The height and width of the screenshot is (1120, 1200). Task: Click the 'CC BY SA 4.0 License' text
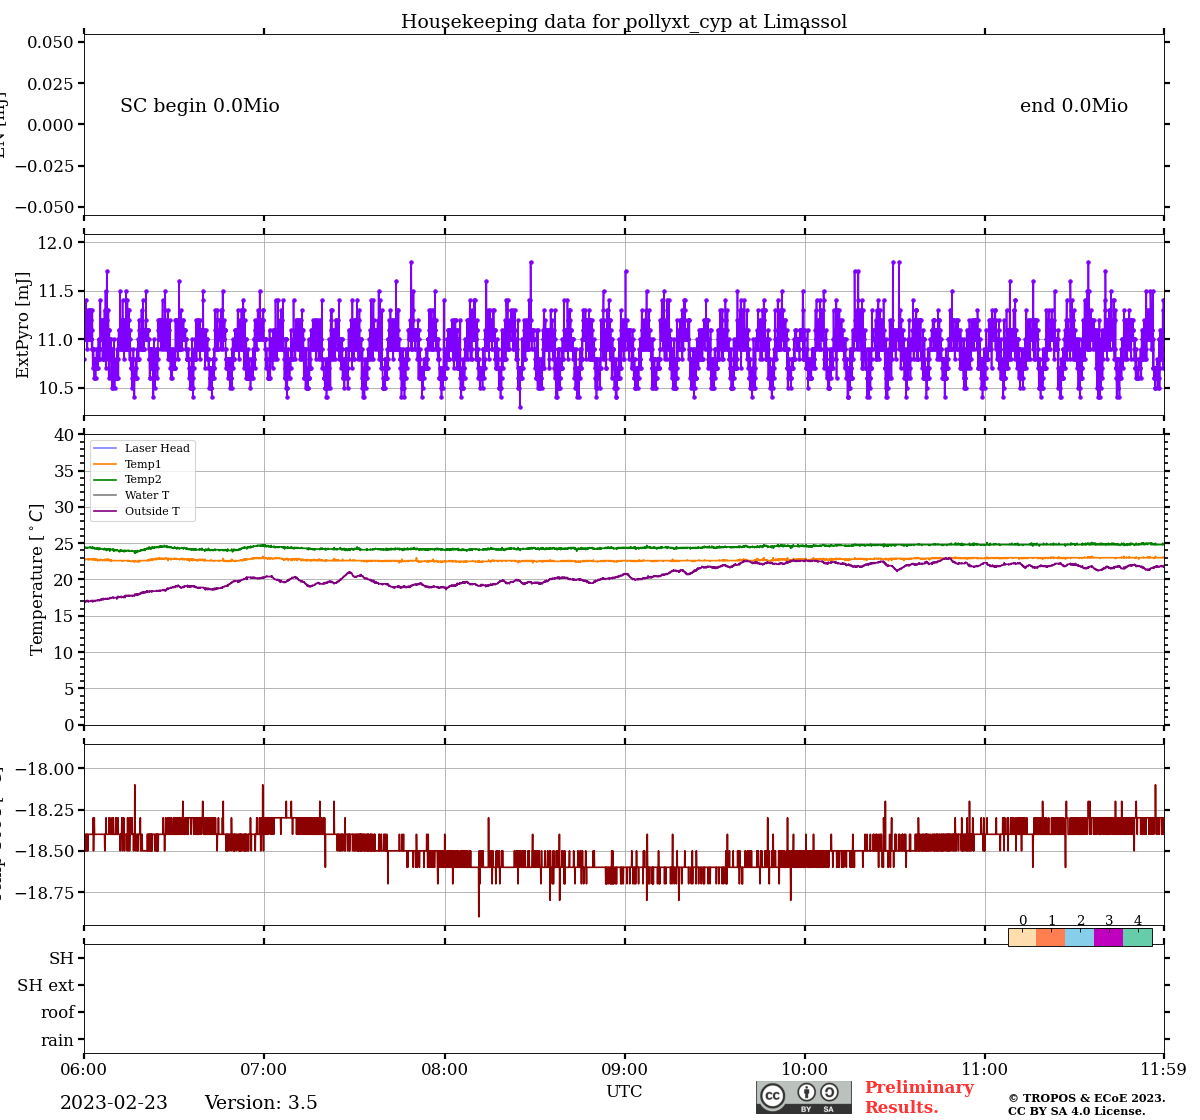(1077, 1111)
